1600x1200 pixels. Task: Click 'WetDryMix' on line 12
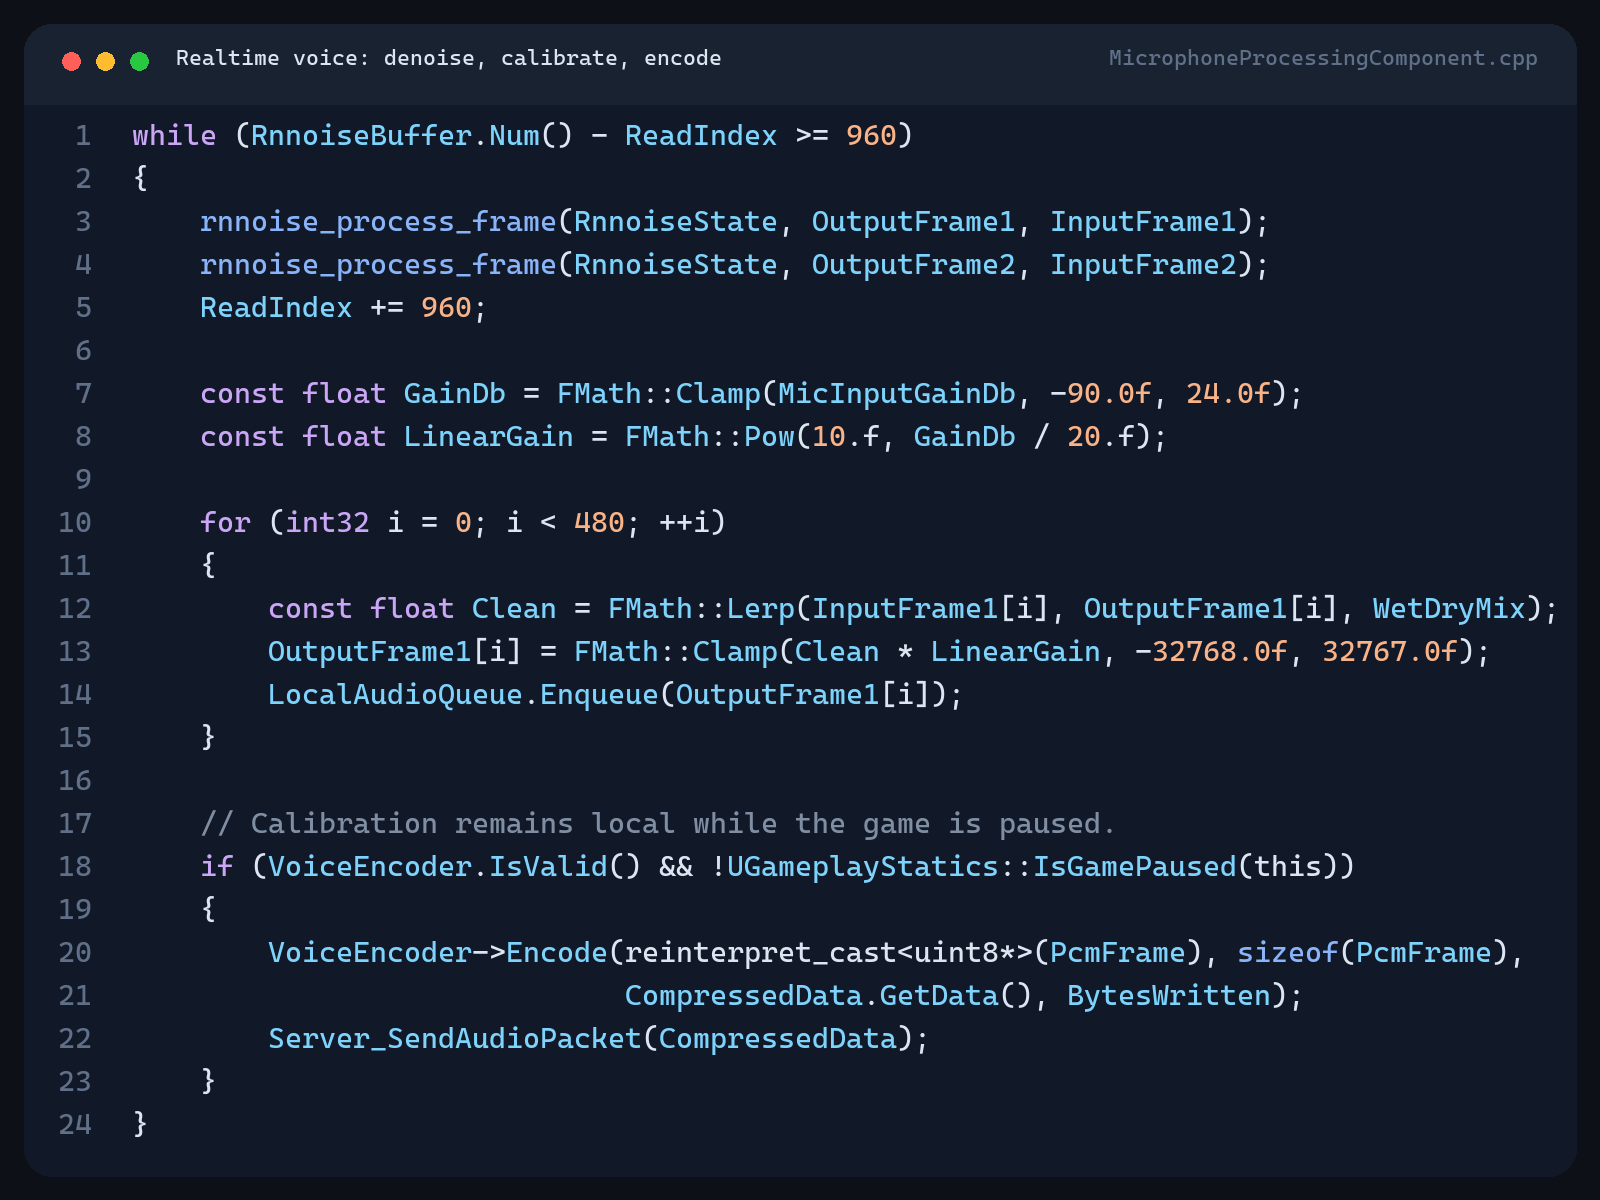[x=1449, y=608]
